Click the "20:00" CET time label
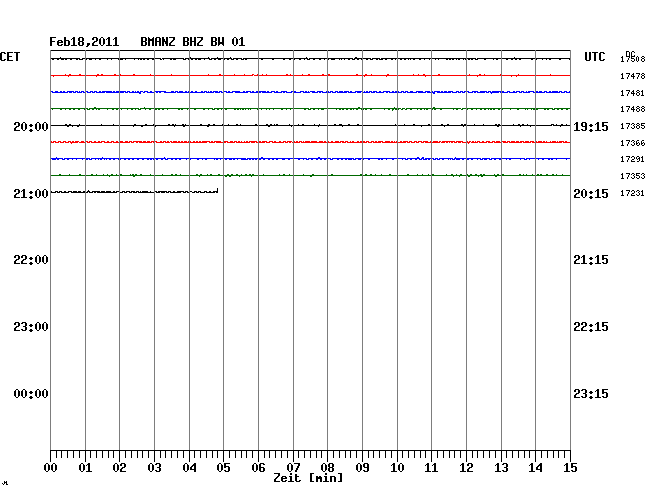The height and width of the screenshot is (494, 650). click(x=31, y=126)
